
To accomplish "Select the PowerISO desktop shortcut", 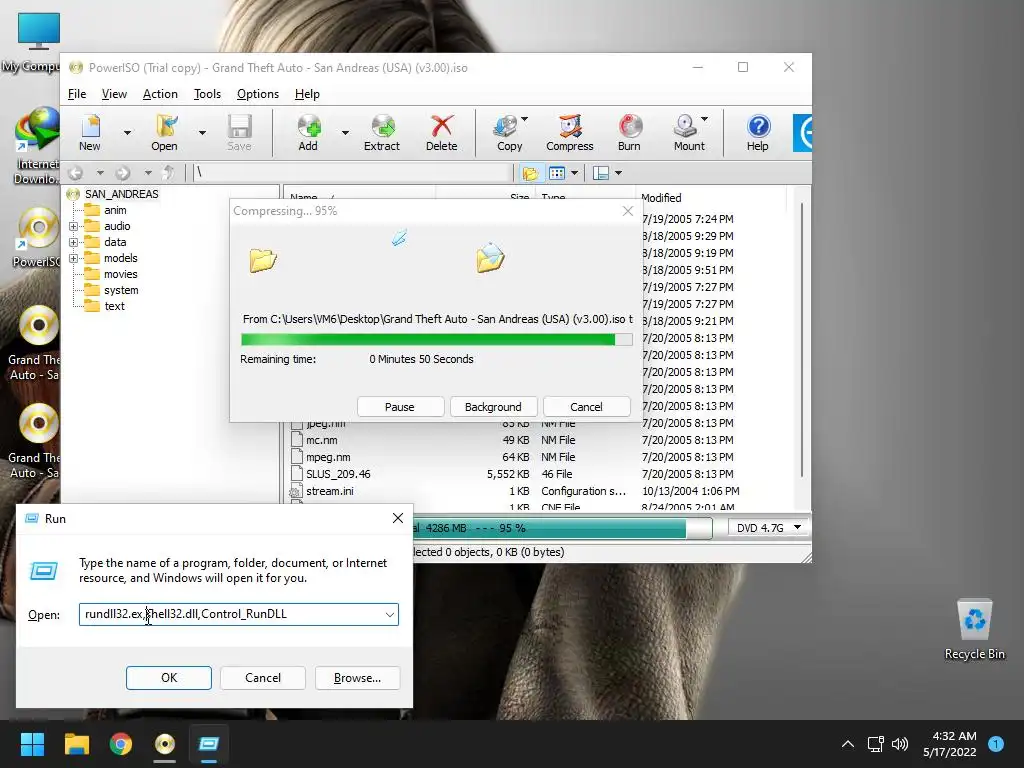I will click(x=37, y=237).
